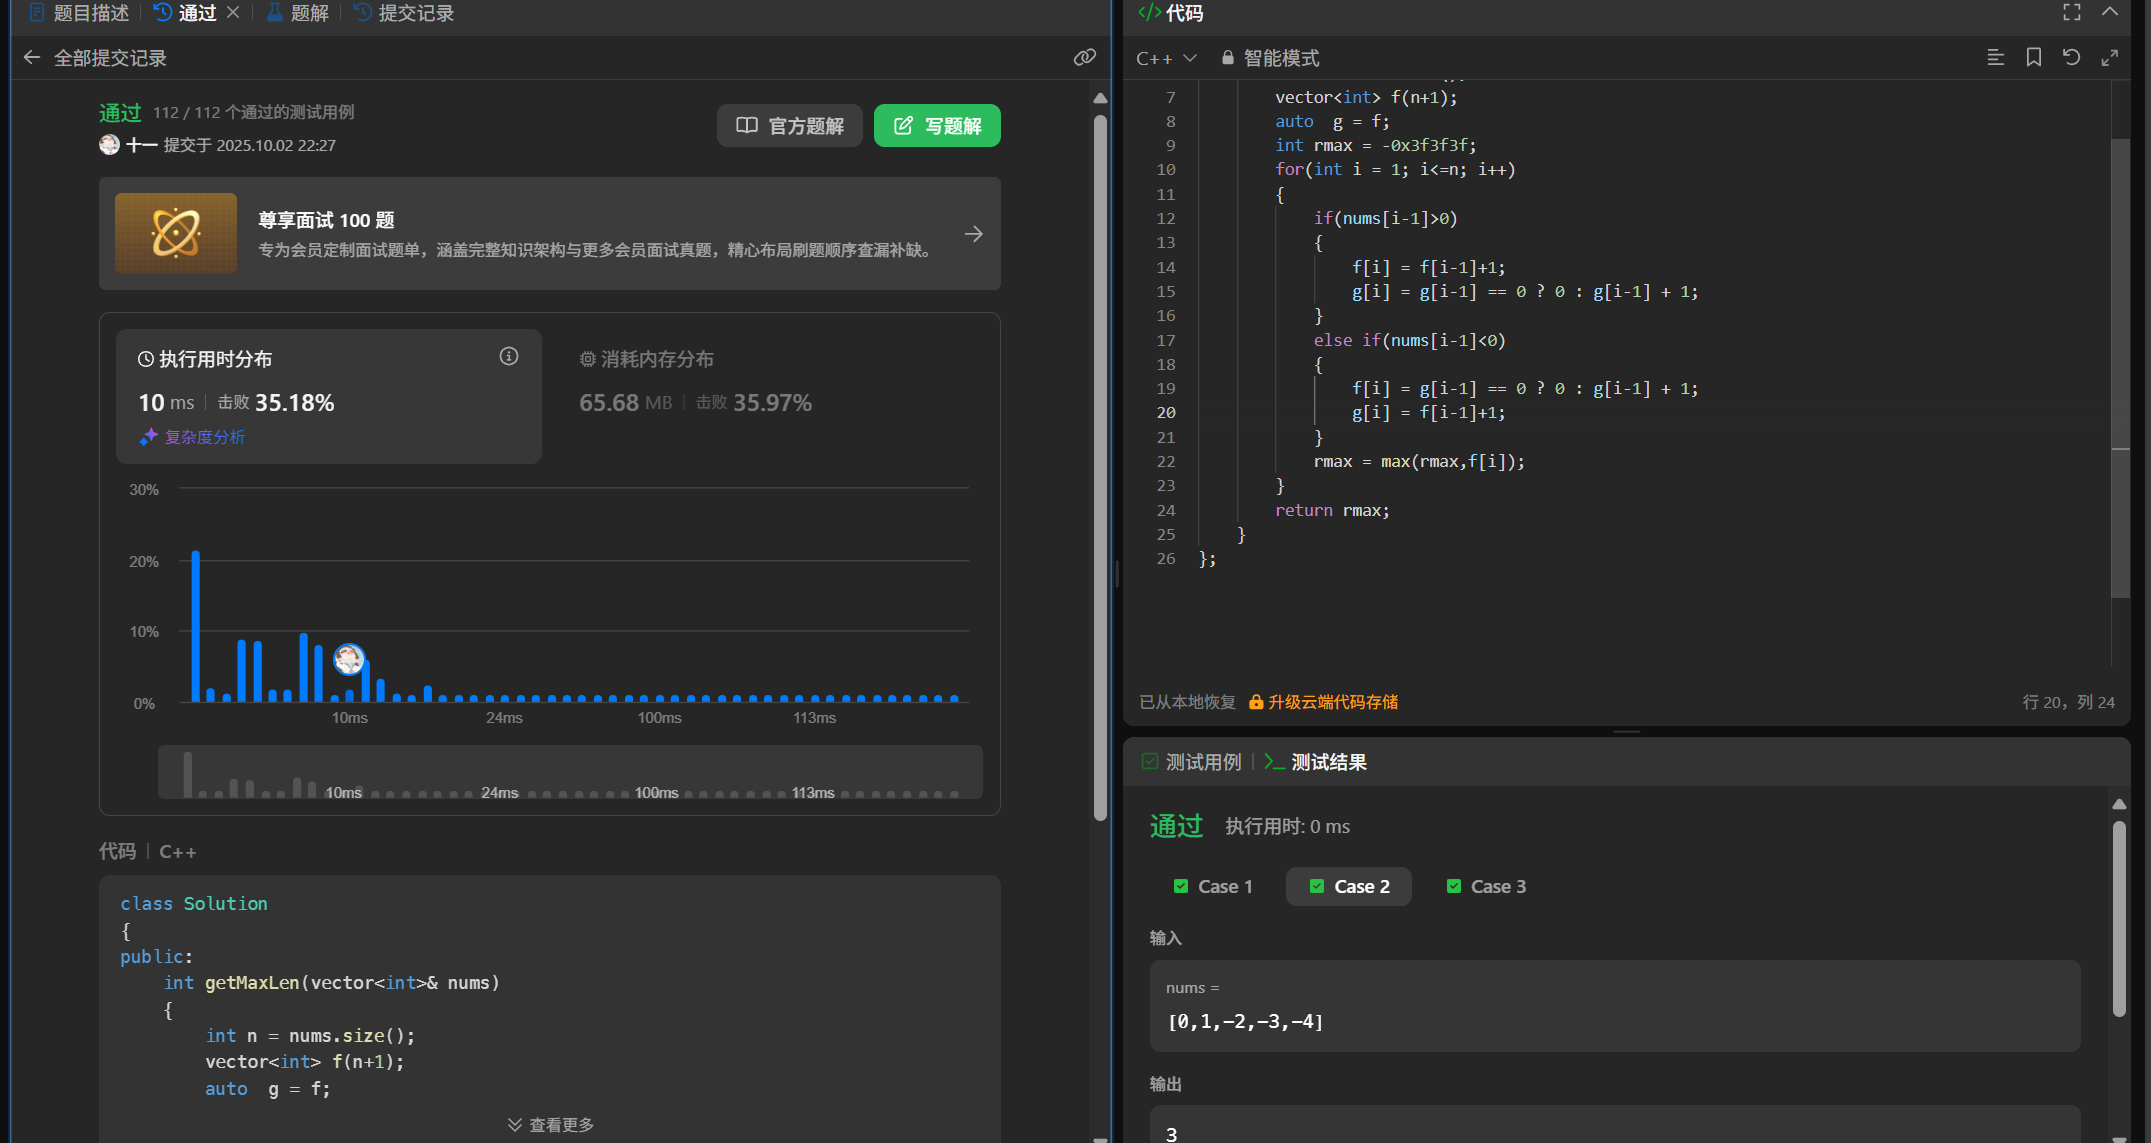This screenshot has width=2151, height=1143.
Task: Click the format code icon
Action: [x=1995, y=58]
